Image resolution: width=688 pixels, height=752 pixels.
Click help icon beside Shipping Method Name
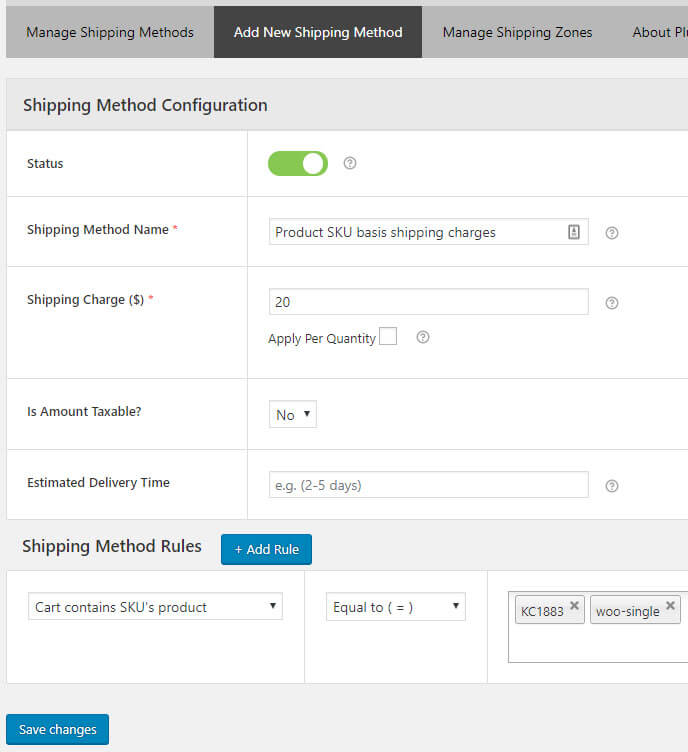click(612, 233)
